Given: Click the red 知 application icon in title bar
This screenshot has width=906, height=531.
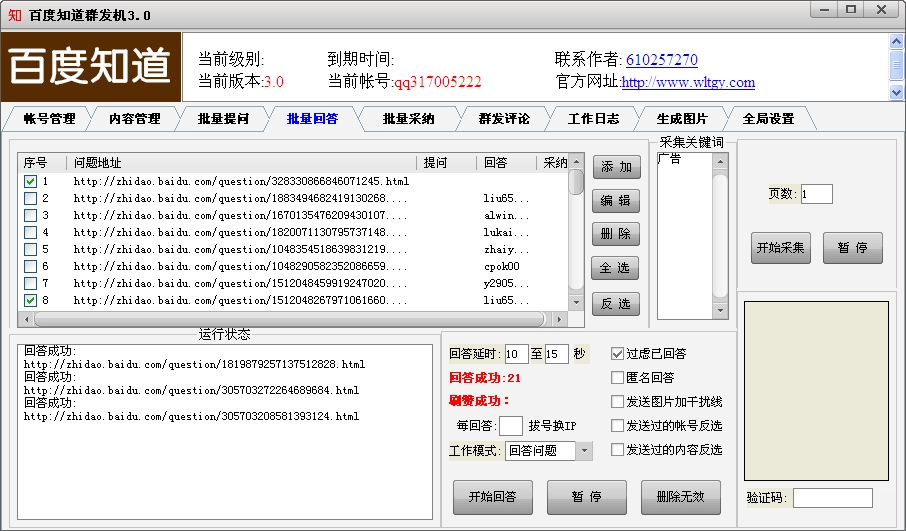Looking at the screenshot, I should pyautogui.click(x=15, y=15).
